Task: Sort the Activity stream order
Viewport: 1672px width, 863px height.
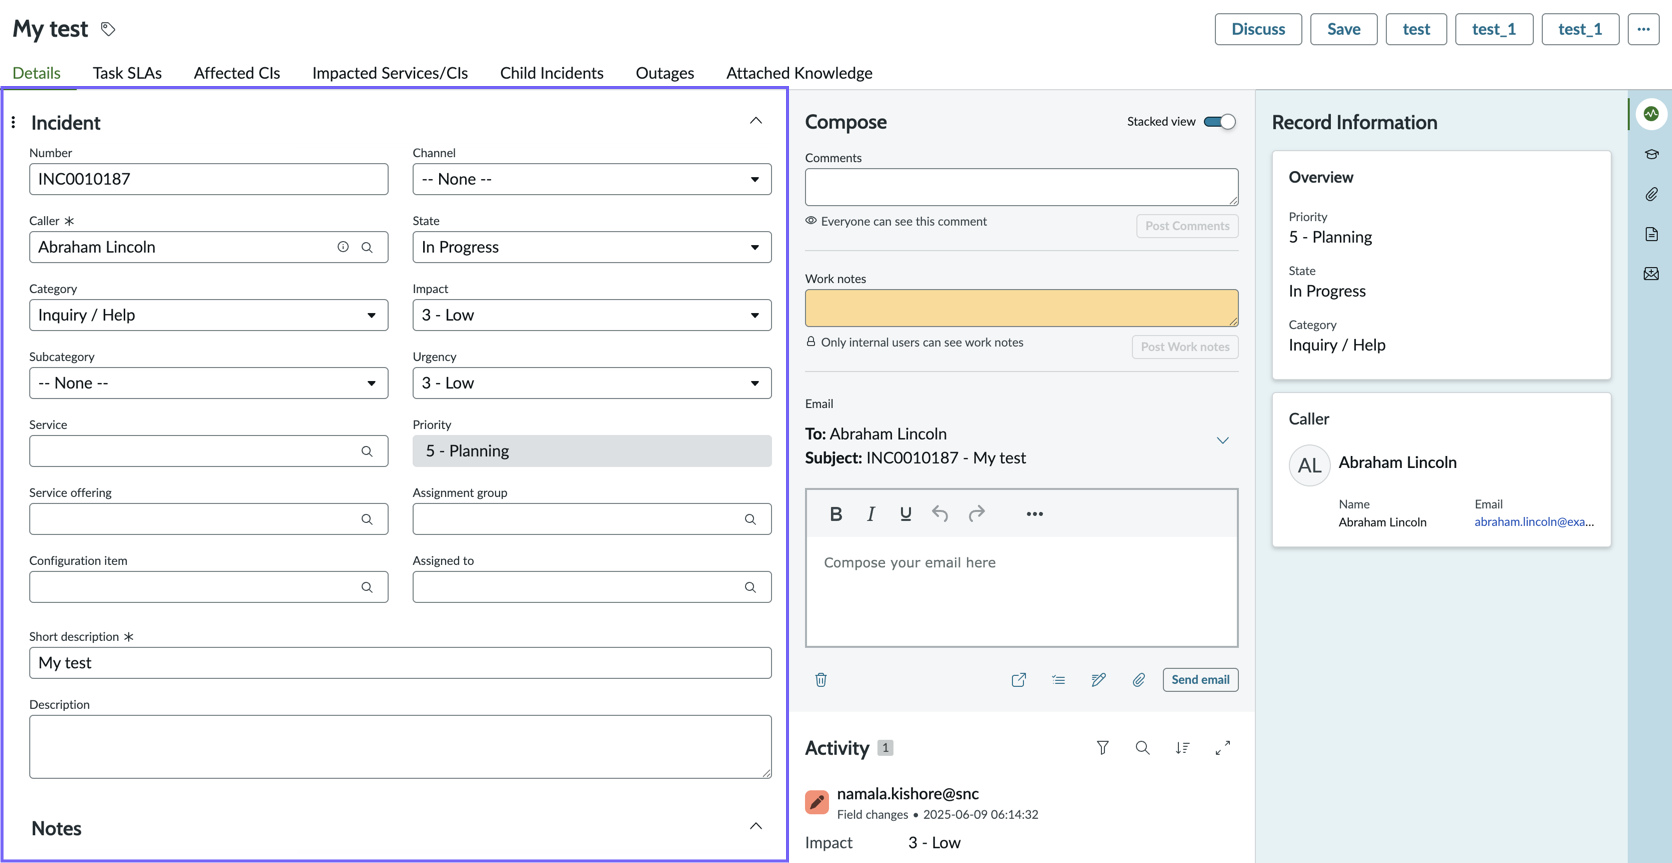Action: [x=1183, y=748]
